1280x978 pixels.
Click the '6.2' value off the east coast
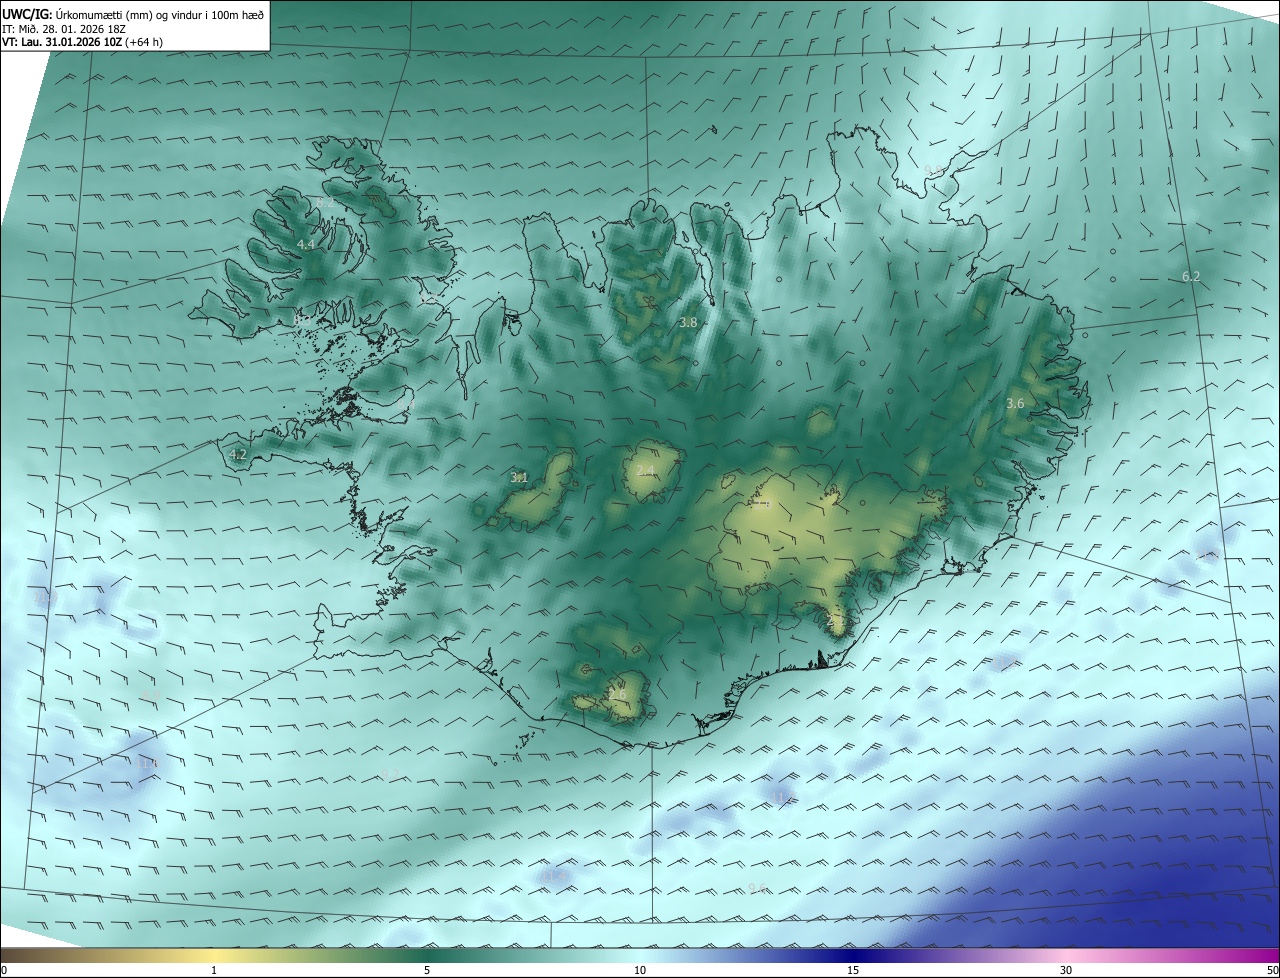tap(1191, 276)
